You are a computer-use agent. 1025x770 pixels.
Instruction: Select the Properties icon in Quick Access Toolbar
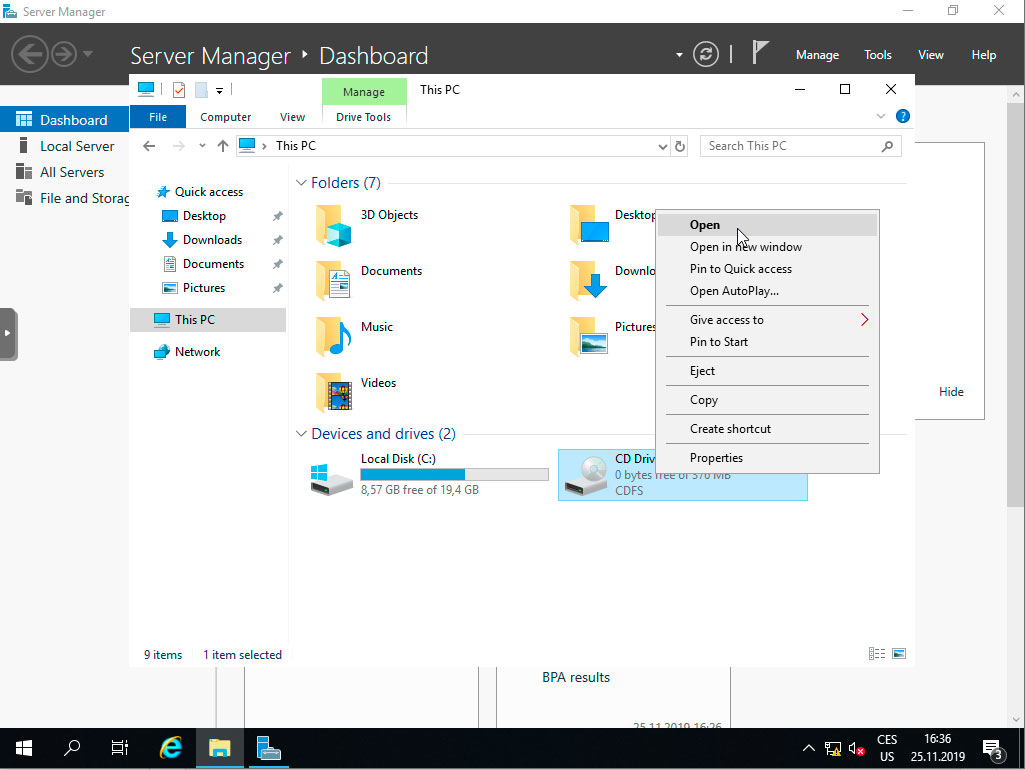178,90
